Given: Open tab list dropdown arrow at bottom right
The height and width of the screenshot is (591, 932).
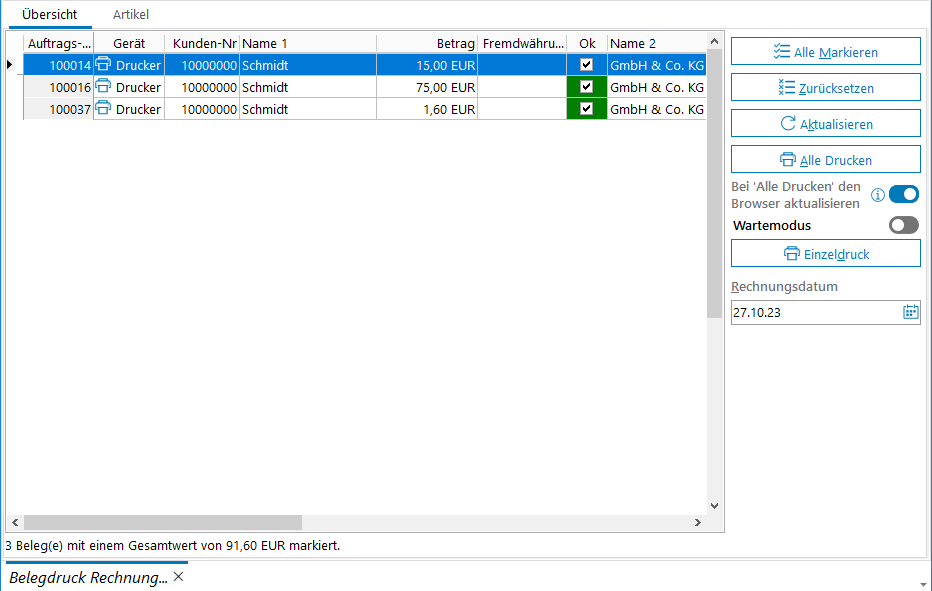Looking at the screenshot, I should point(920,583).
